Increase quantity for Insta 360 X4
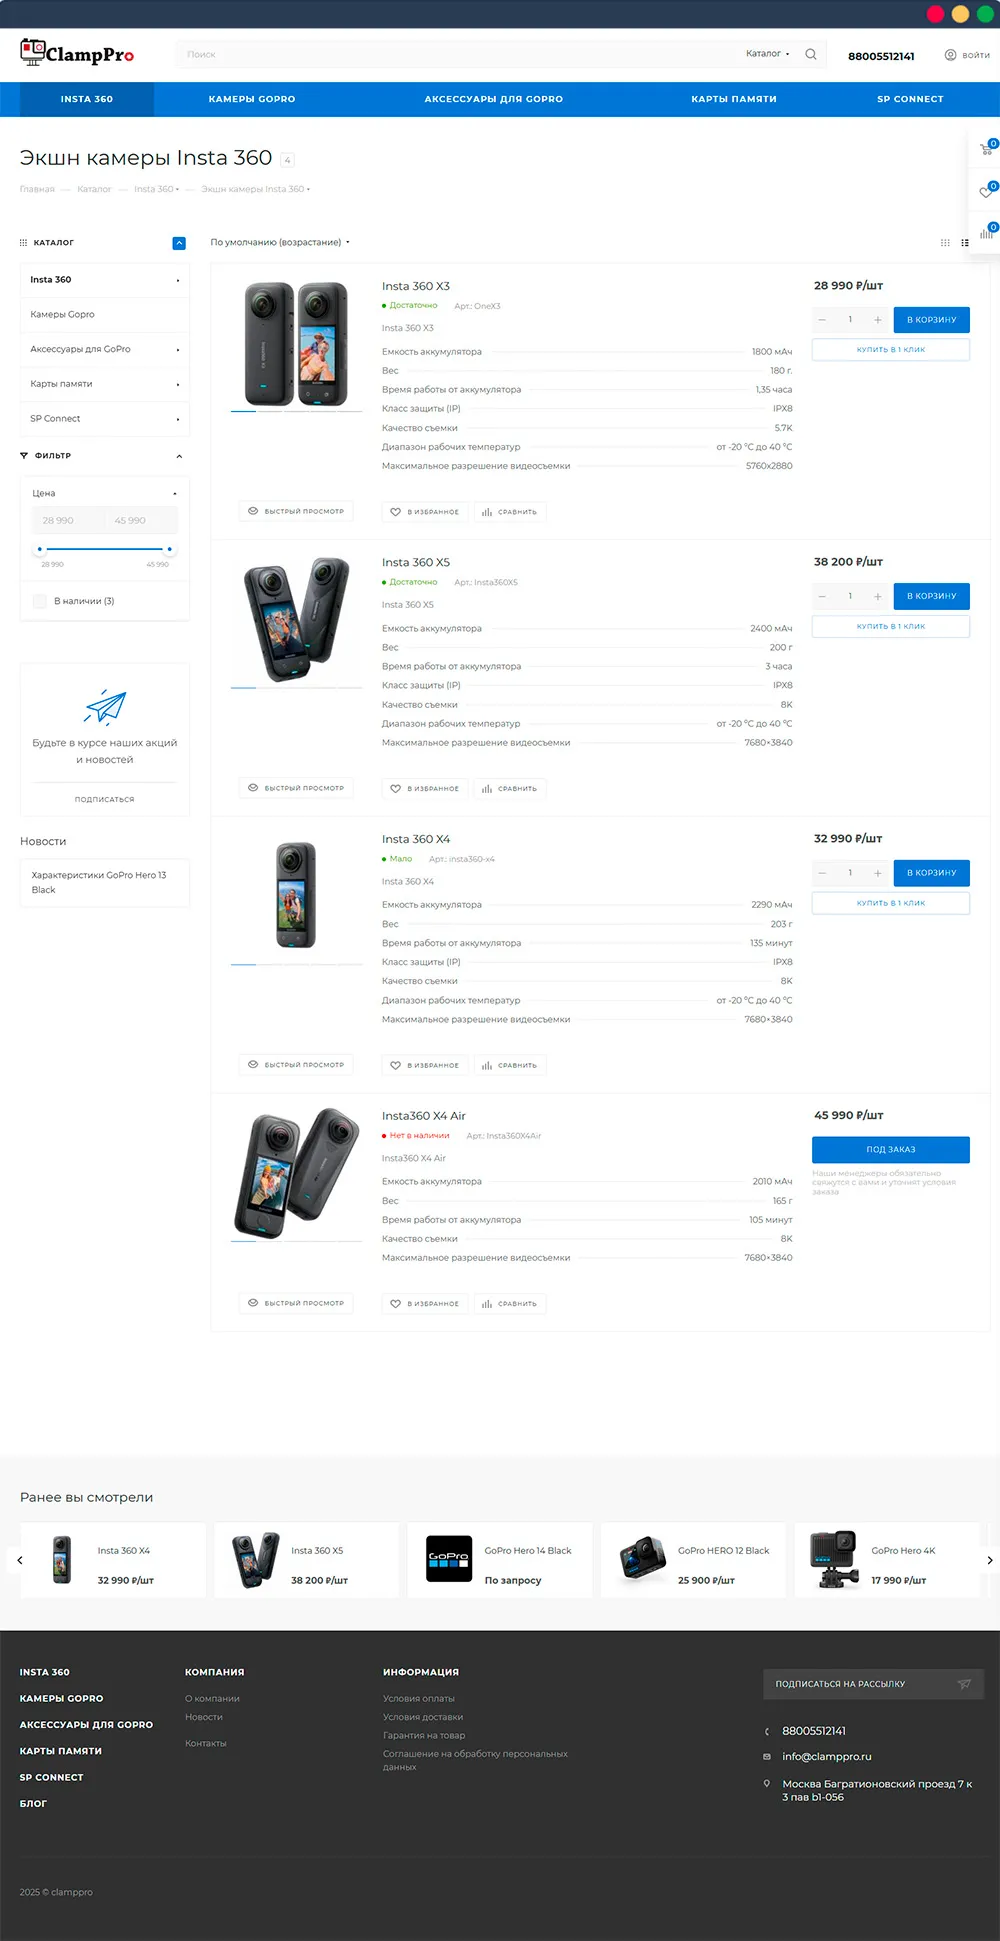The image size is (1000, 1941). tap(878, 873)
